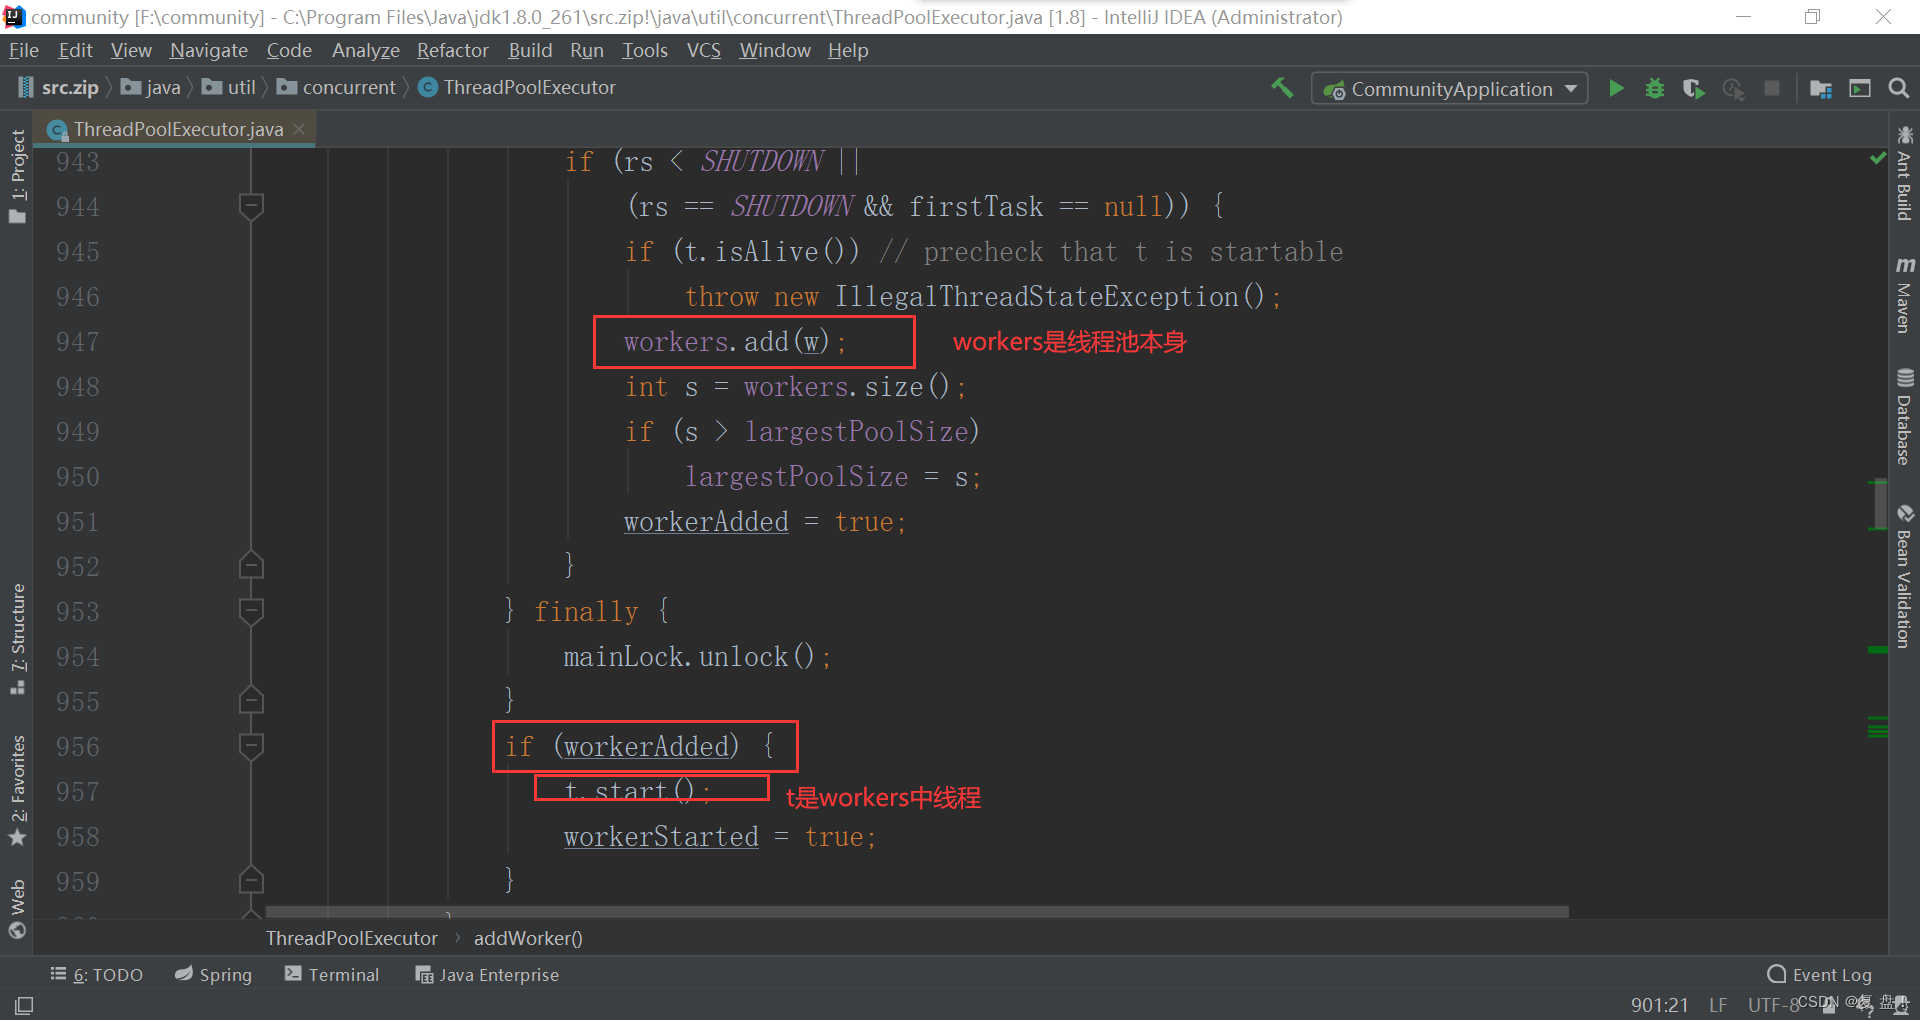Open the Project tool window
The width and height of the screenshot is (1920, 1020).
click(18, 176)
